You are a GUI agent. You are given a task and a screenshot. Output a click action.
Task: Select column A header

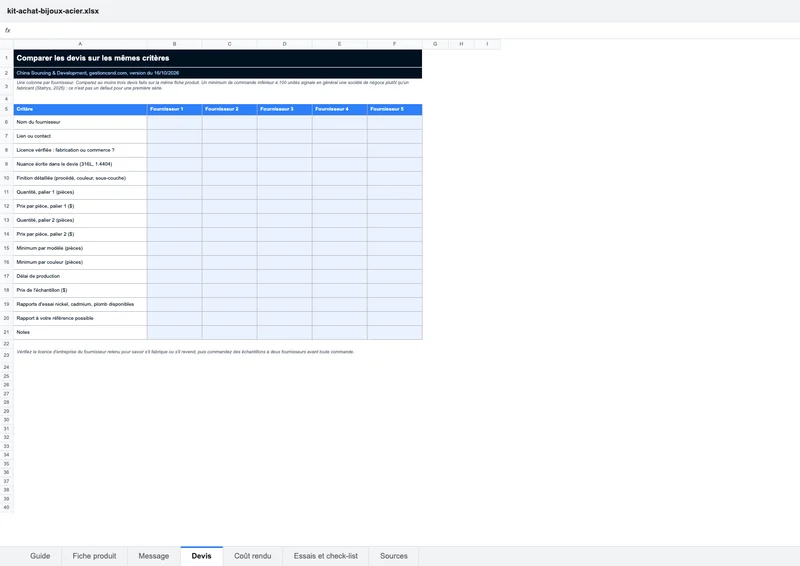[x=80, y=44]
